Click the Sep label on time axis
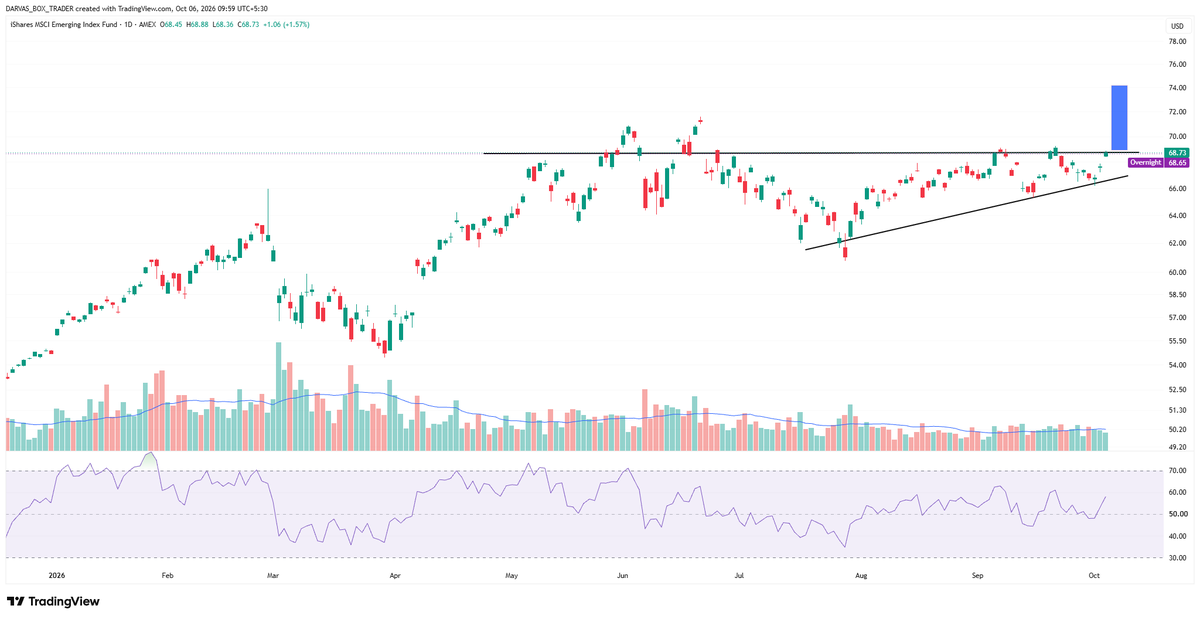This screenshot has height=619, width=1200. coord(979,576)
